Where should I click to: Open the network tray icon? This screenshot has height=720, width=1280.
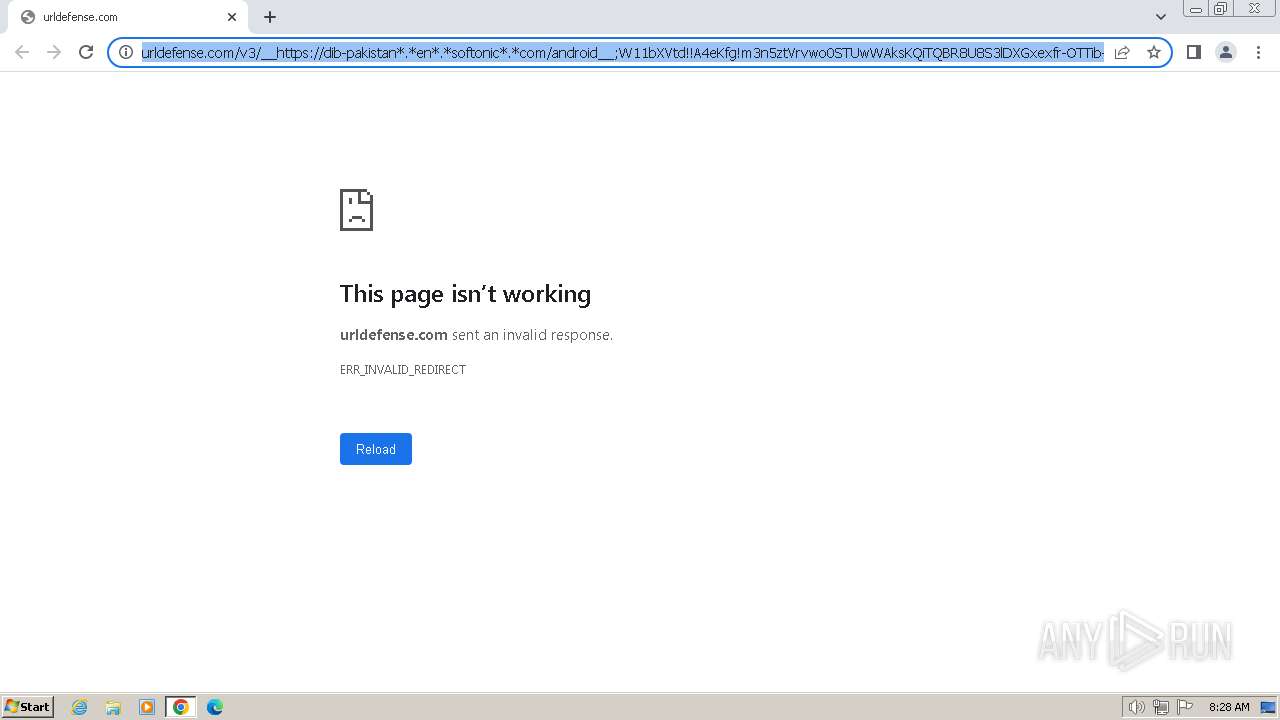(1161, 707)
